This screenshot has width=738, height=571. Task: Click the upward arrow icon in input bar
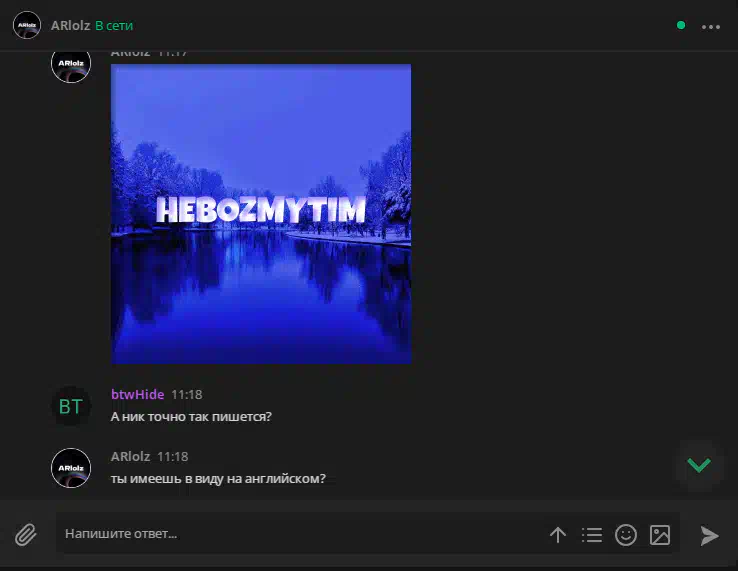[558, 535]
